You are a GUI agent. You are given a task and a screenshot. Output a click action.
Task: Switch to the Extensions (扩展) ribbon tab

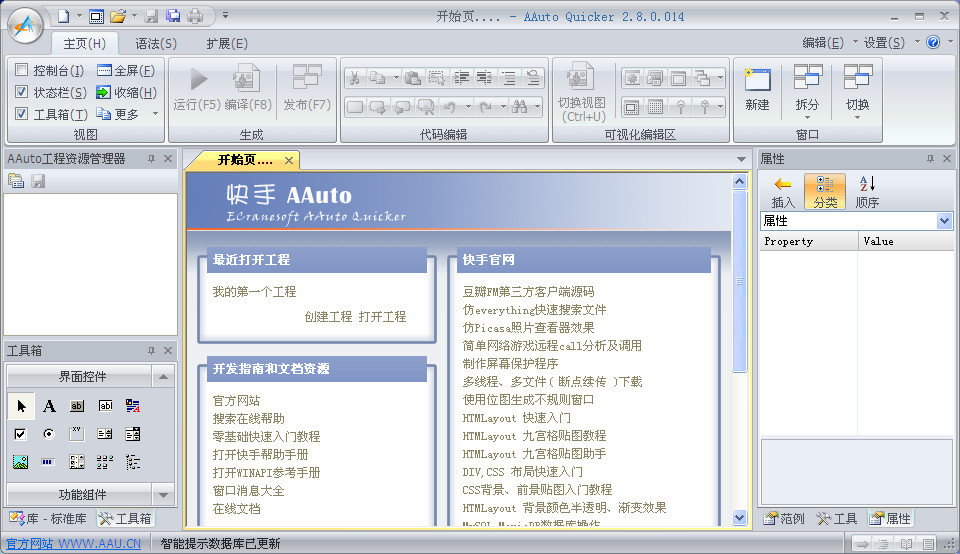pyautogui.click(x=227, y=43)
